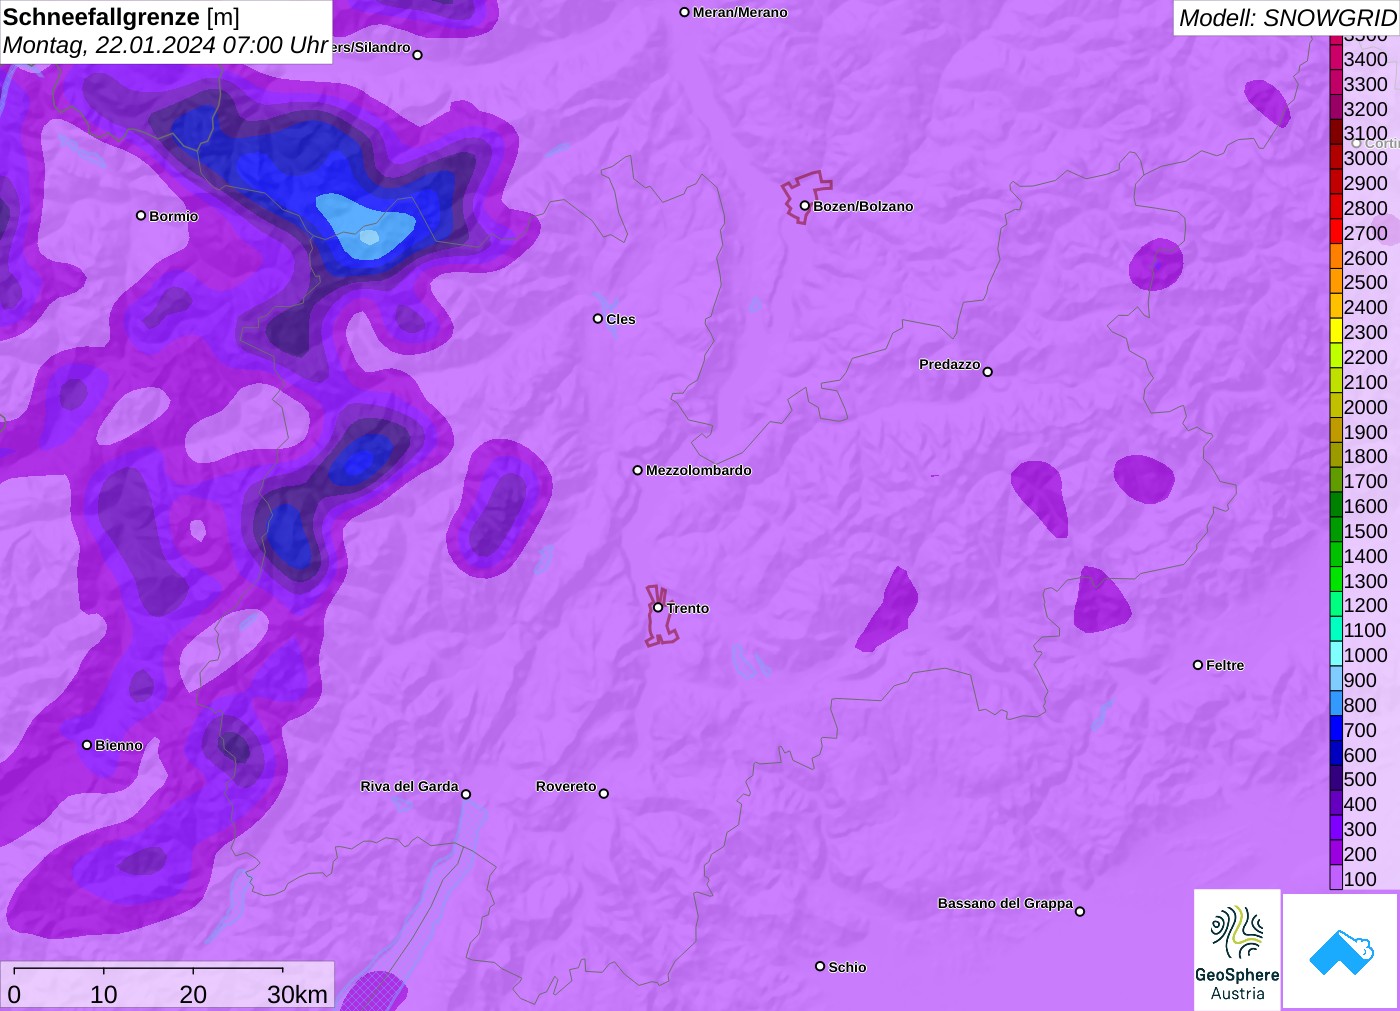Click the 2300 m yellow legend swatch
This screenshot has height=1011, width=1400.
point(1336,332)
